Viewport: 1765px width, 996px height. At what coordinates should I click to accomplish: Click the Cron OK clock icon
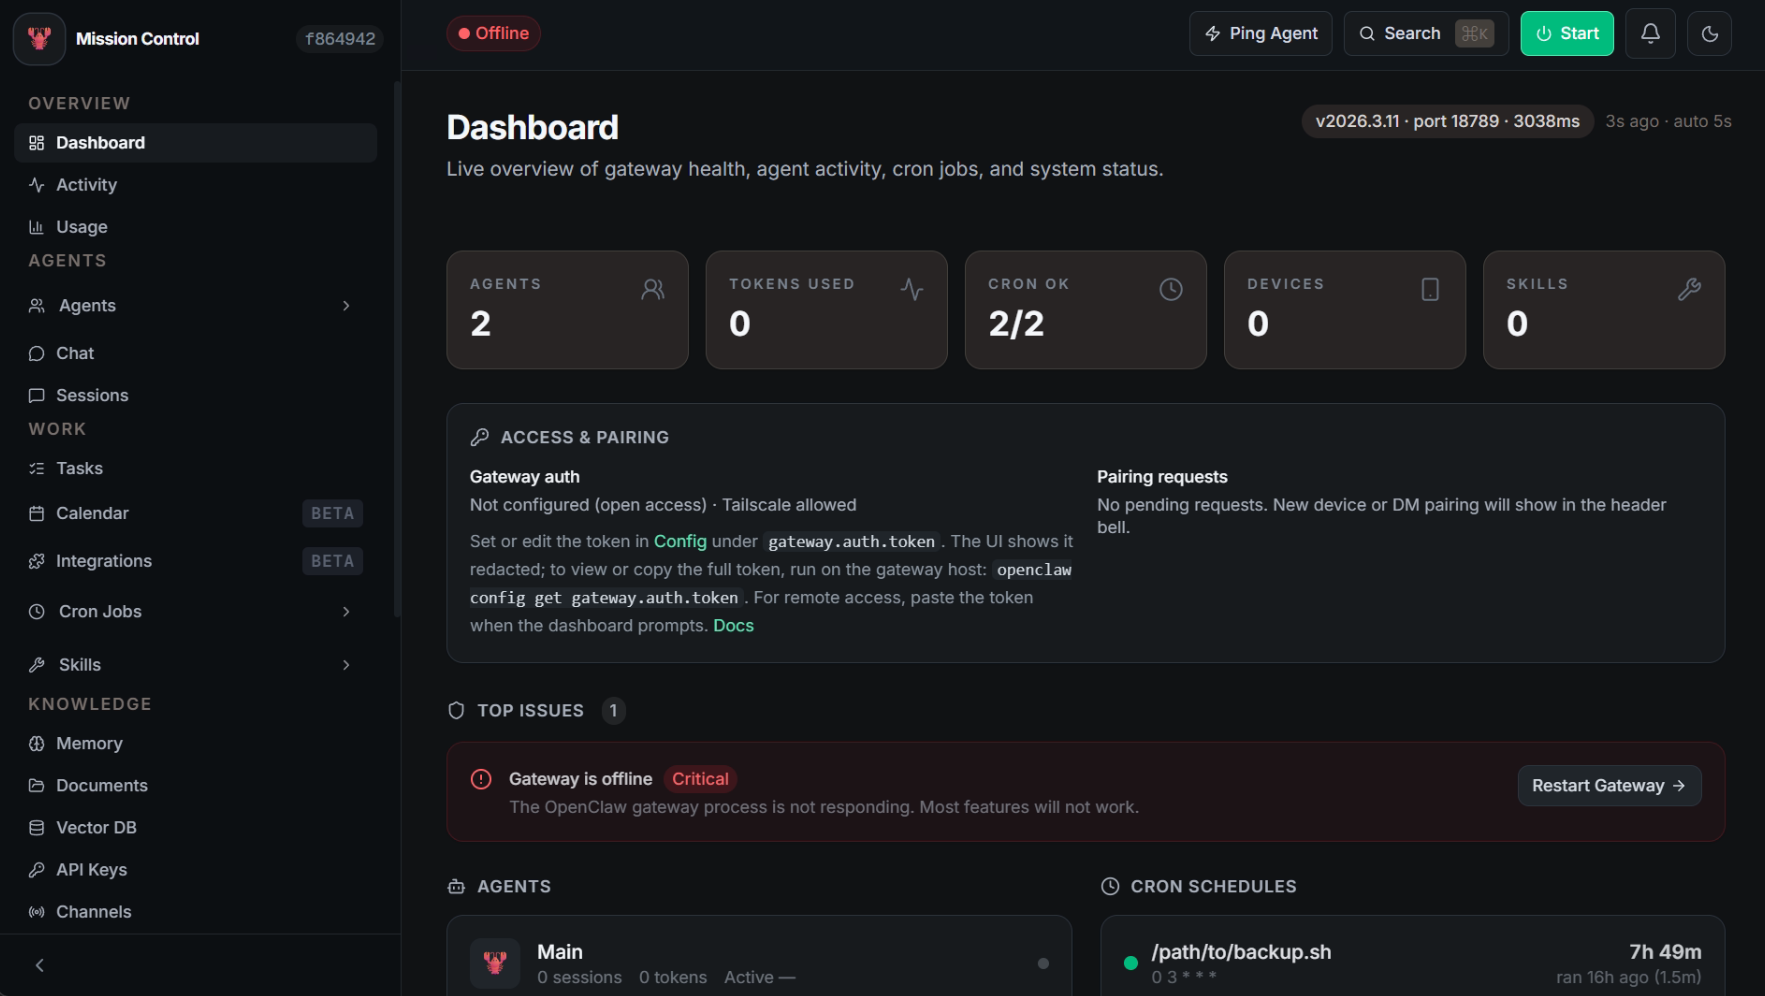pyautogui.click(x=1170, y=290)
